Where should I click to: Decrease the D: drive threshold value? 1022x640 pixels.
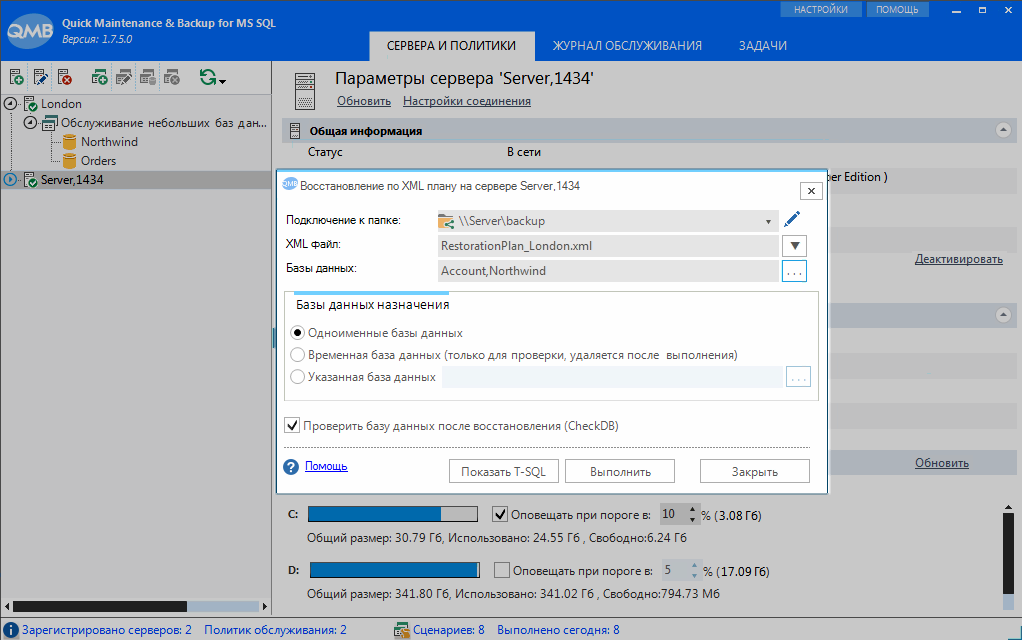coord(694,575)
